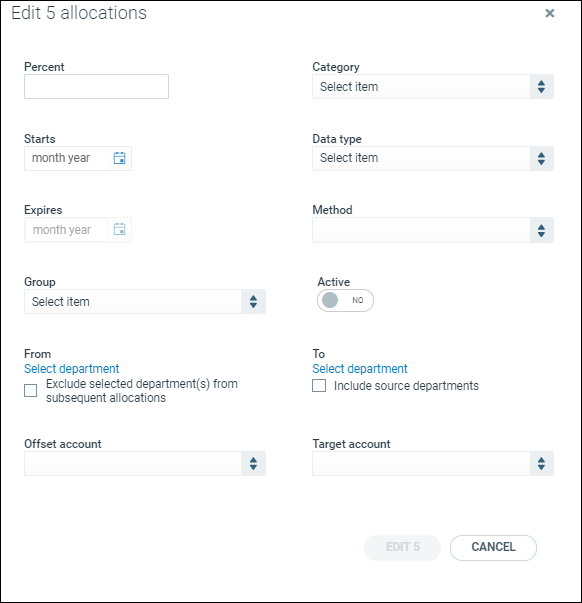
Task: Open the Group Select item field
Action: coord(145,302)
